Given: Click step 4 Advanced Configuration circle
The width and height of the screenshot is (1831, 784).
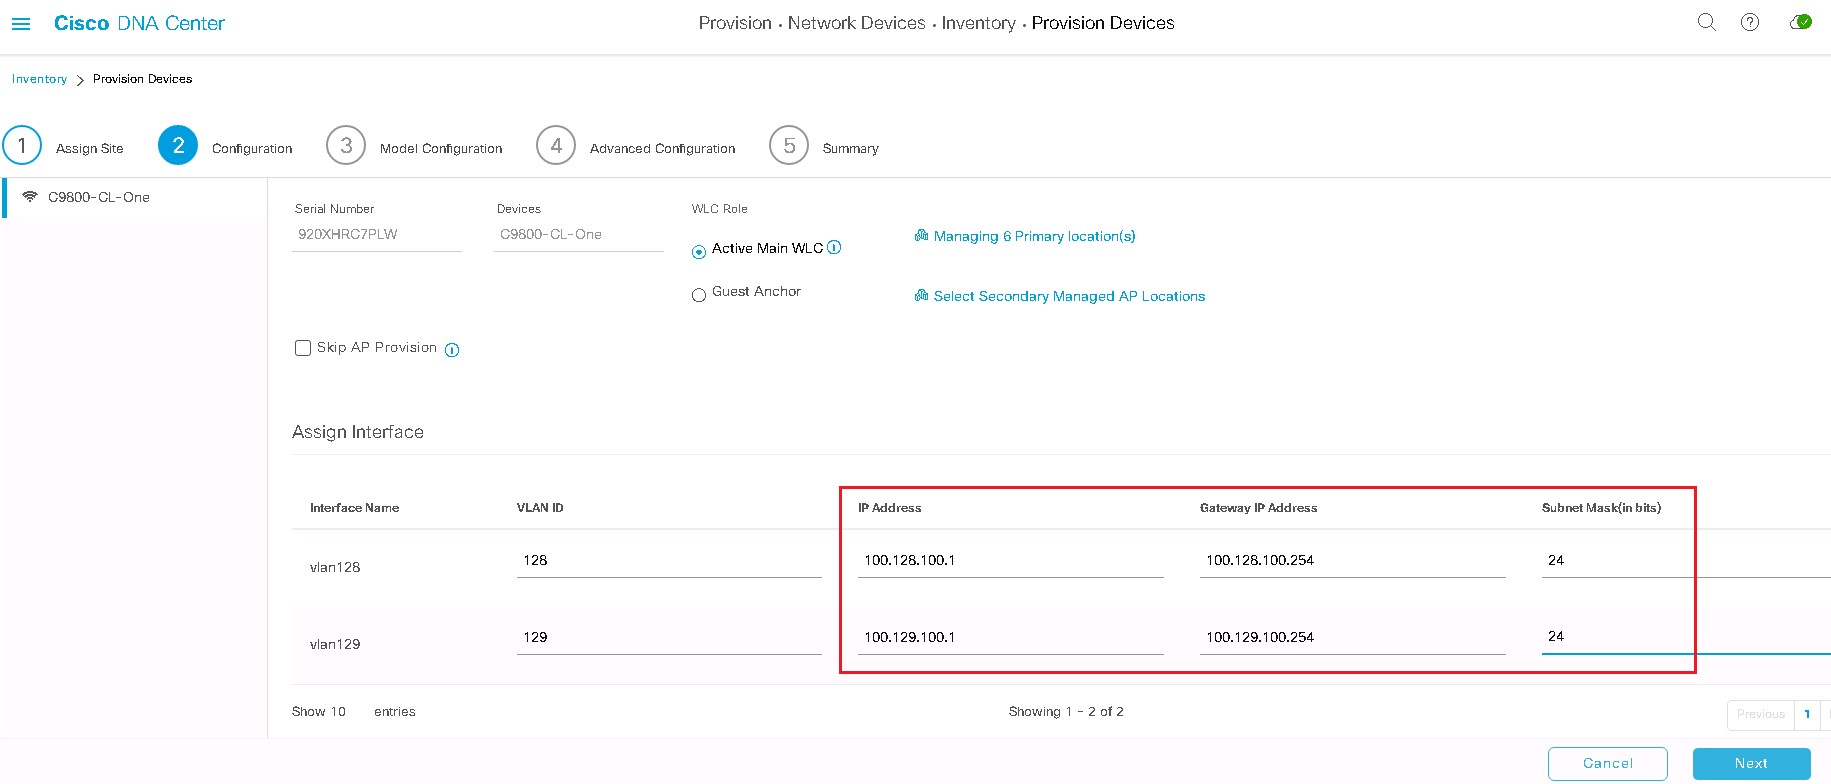Looking at the screenshot, I should pos(556,145).
